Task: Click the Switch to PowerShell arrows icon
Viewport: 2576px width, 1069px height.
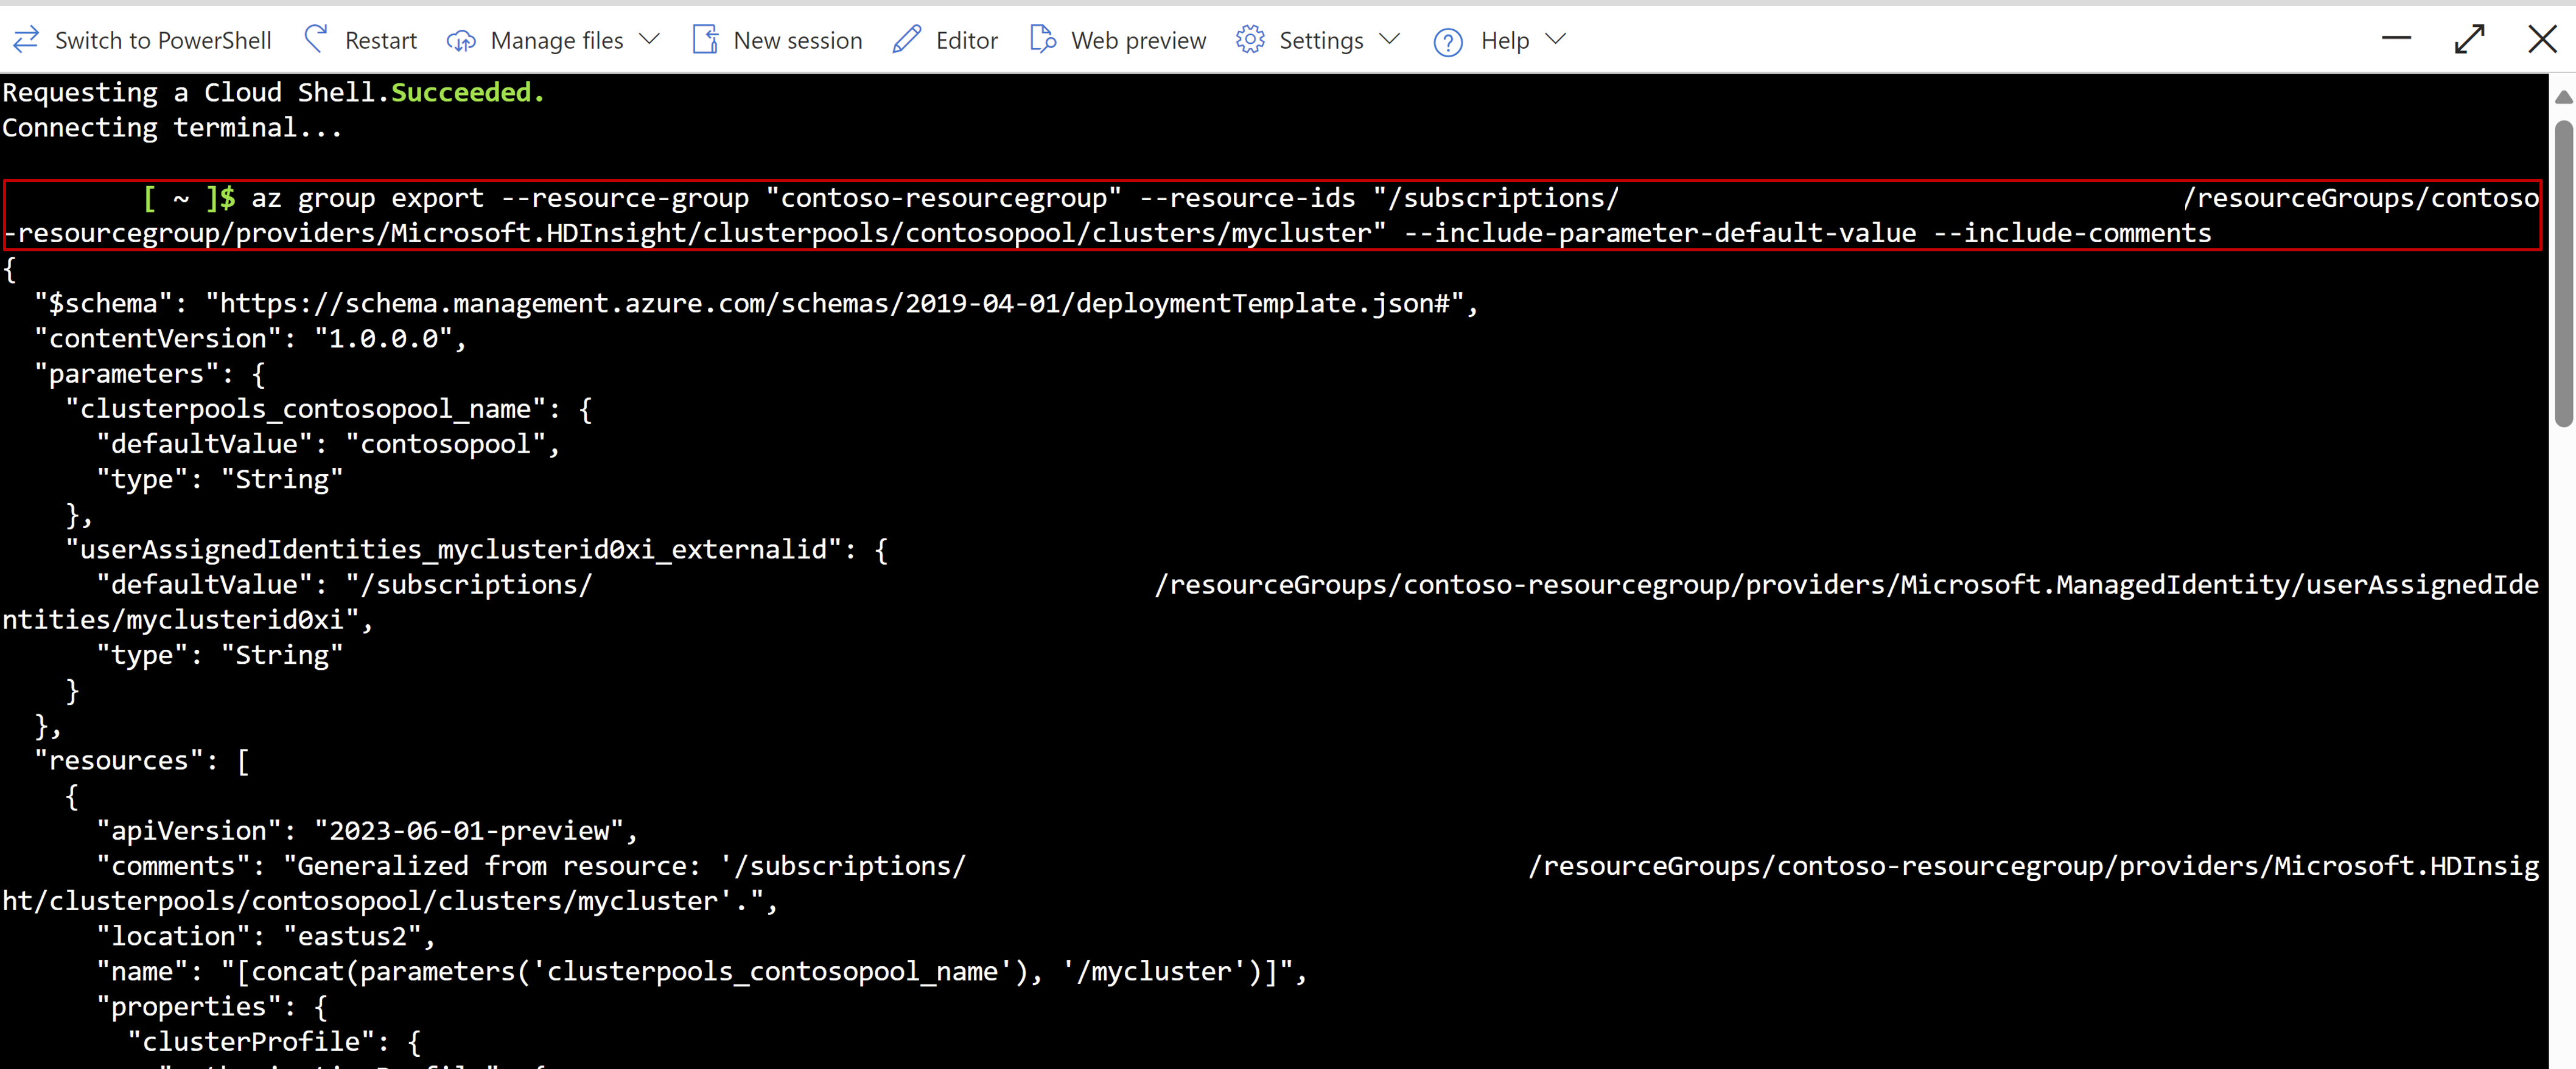Action: coord(26,40)
